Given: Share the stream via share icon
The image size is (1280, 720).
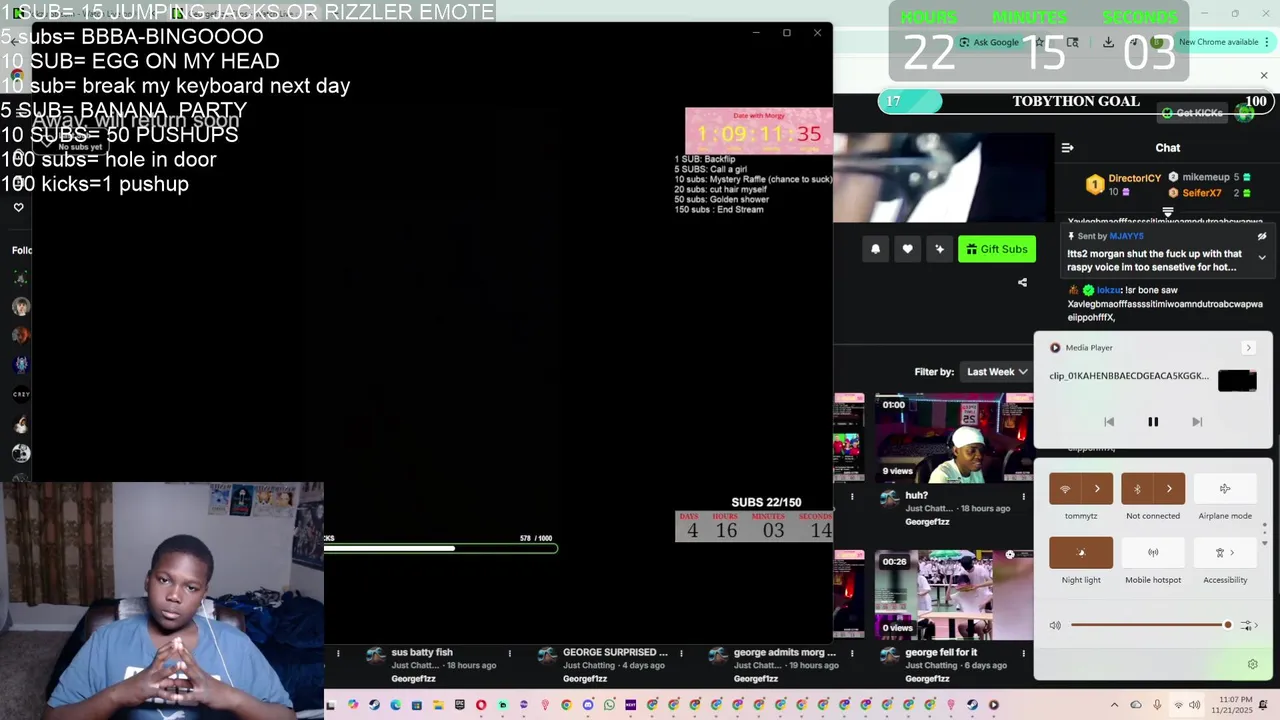Looking at the screenshot, I should 1022,283.
